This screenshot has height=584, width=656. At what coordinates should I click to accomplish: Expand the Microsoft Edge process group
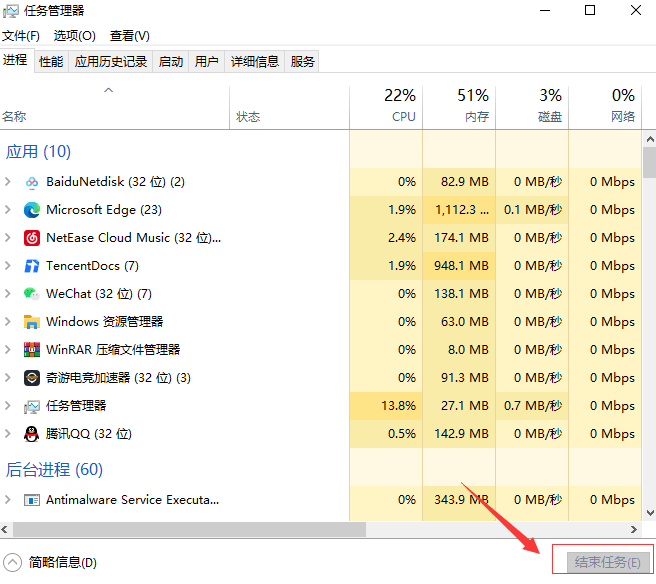point(8,210)
